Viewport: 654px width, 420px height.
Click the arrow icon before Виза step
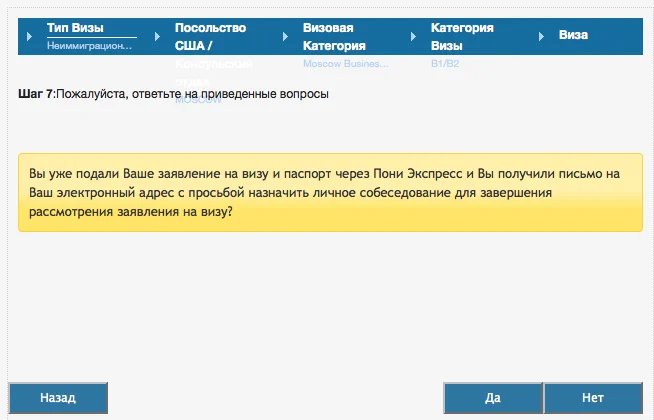pos(541,36)
